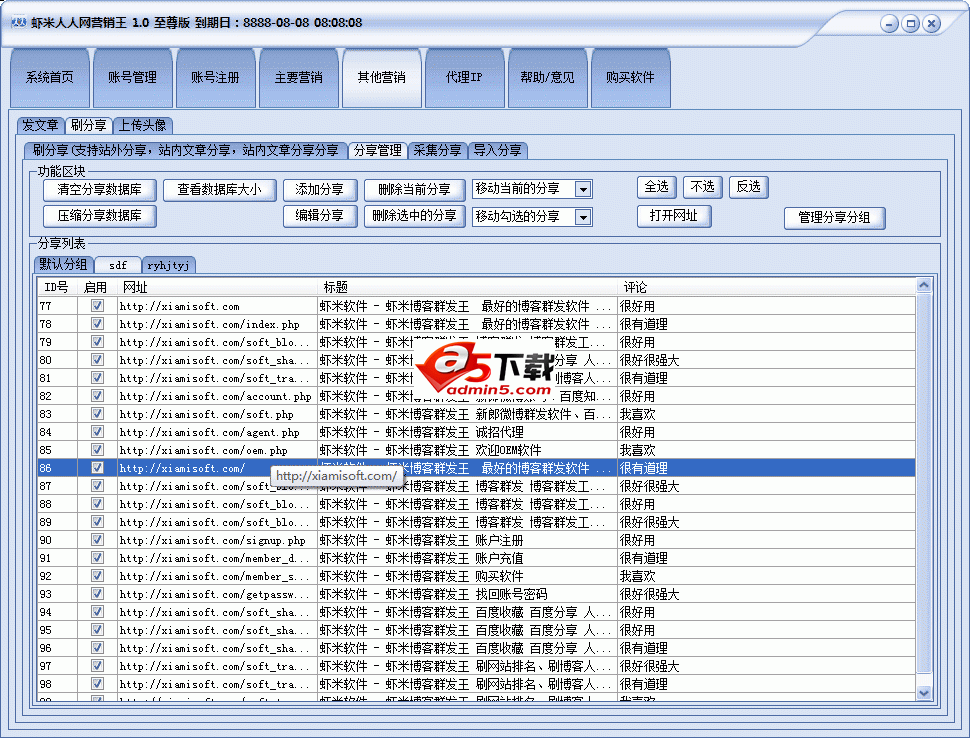Click the list scrollbar down arrow
The height and width of the screenshot is (738, 970).
point(924,693)
